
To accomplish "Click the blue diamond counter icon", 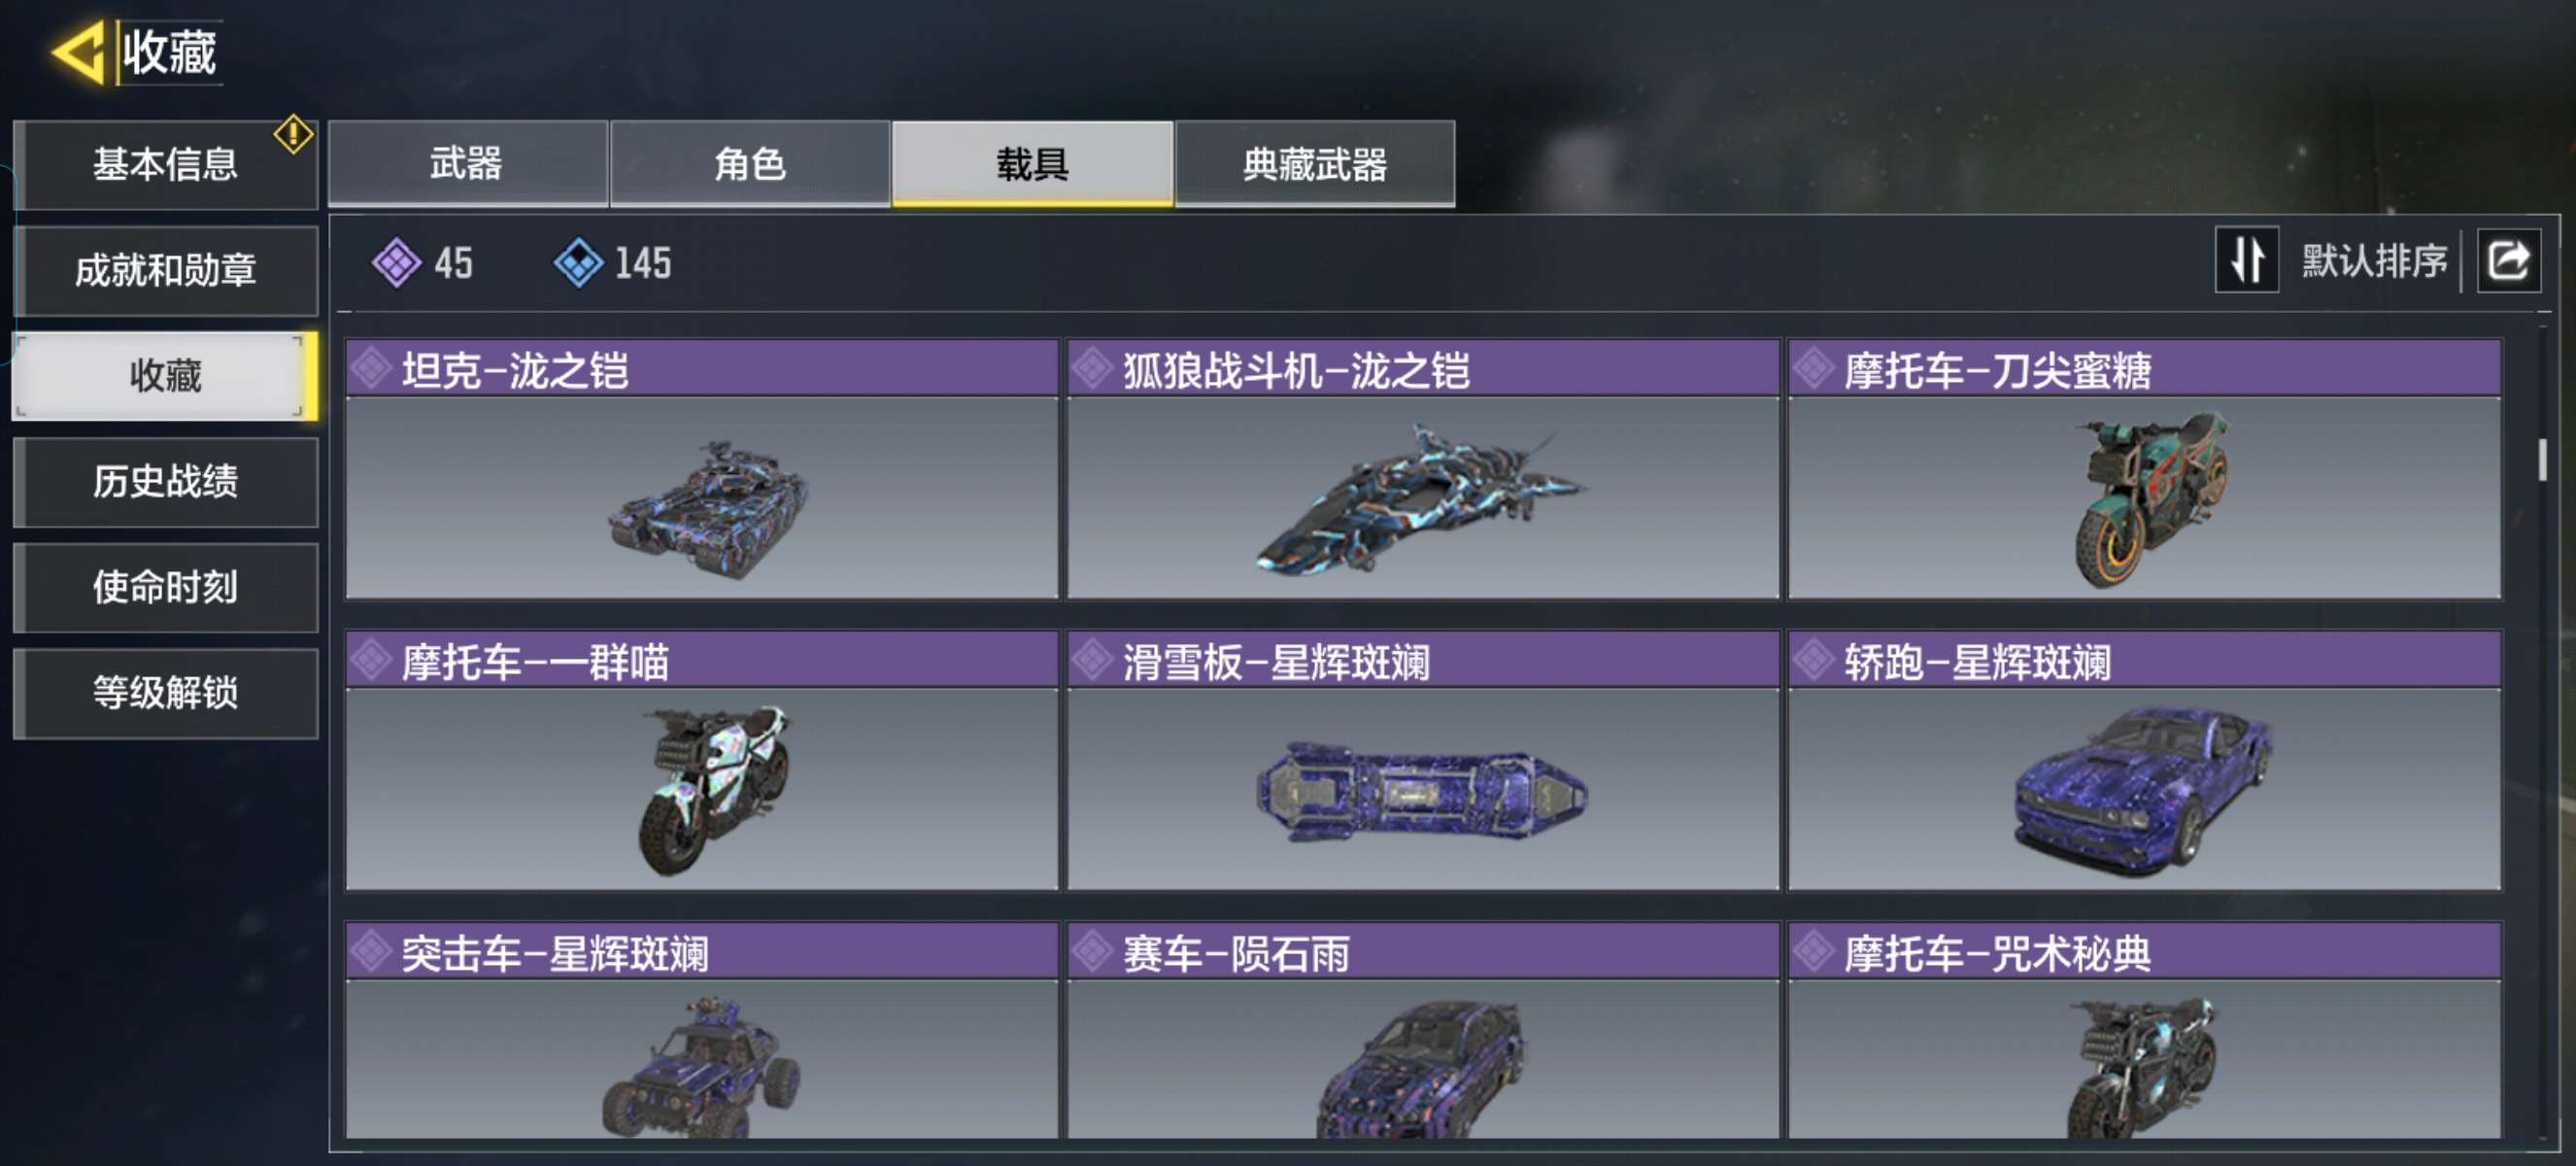I will (x=578, y=263).
